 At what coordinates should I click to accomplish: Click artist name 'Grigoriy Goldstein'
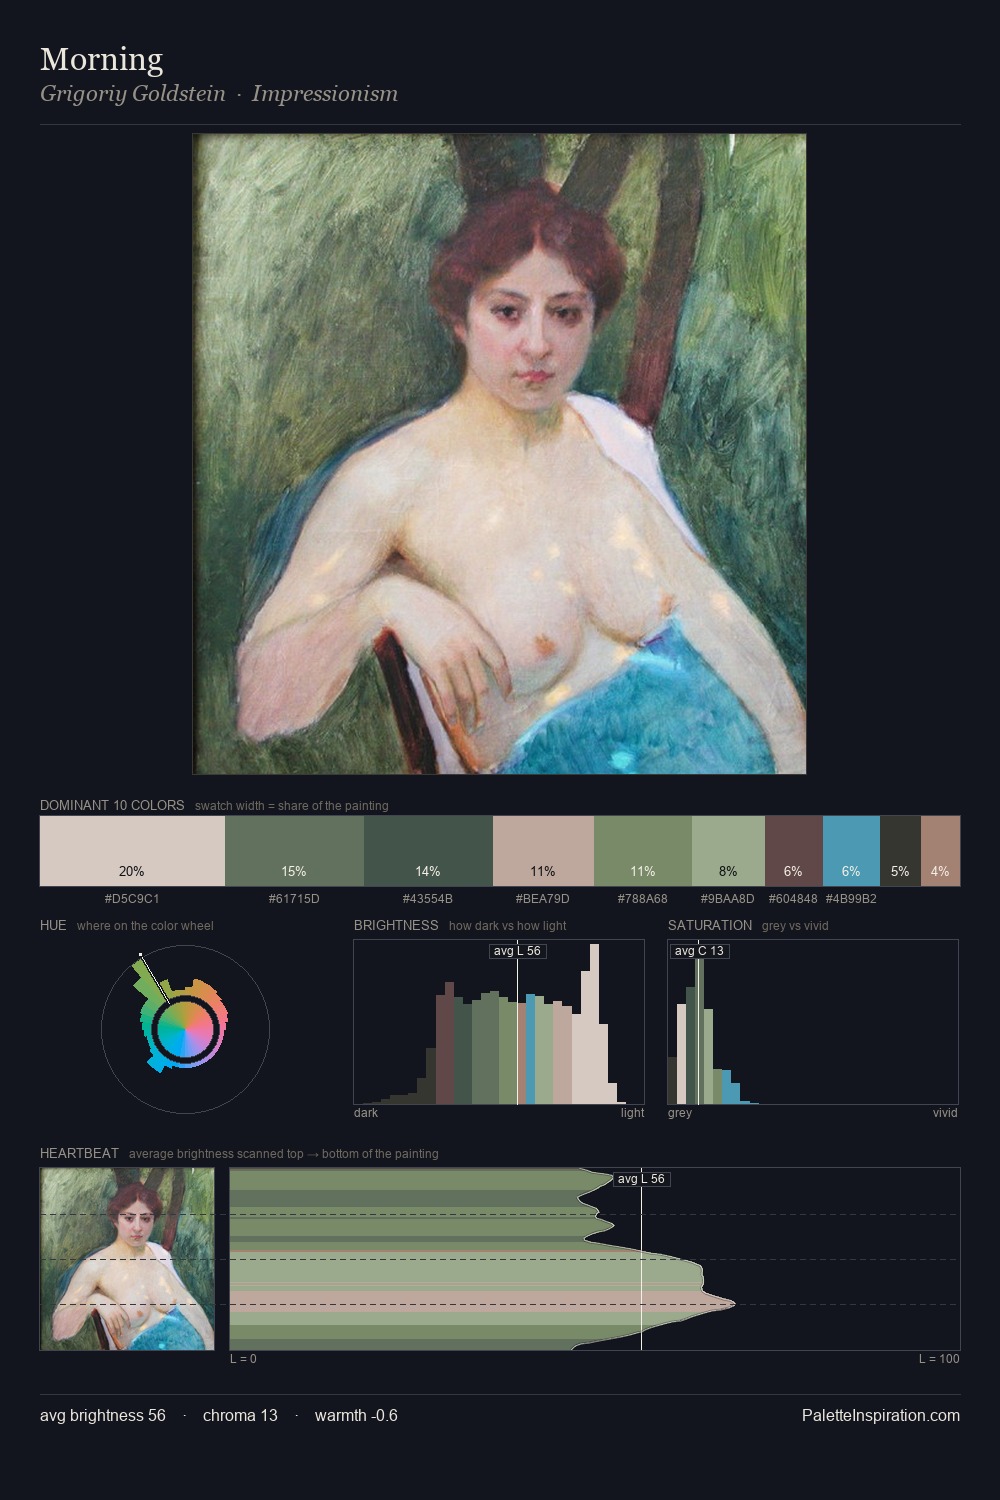[x=133, y=94]
